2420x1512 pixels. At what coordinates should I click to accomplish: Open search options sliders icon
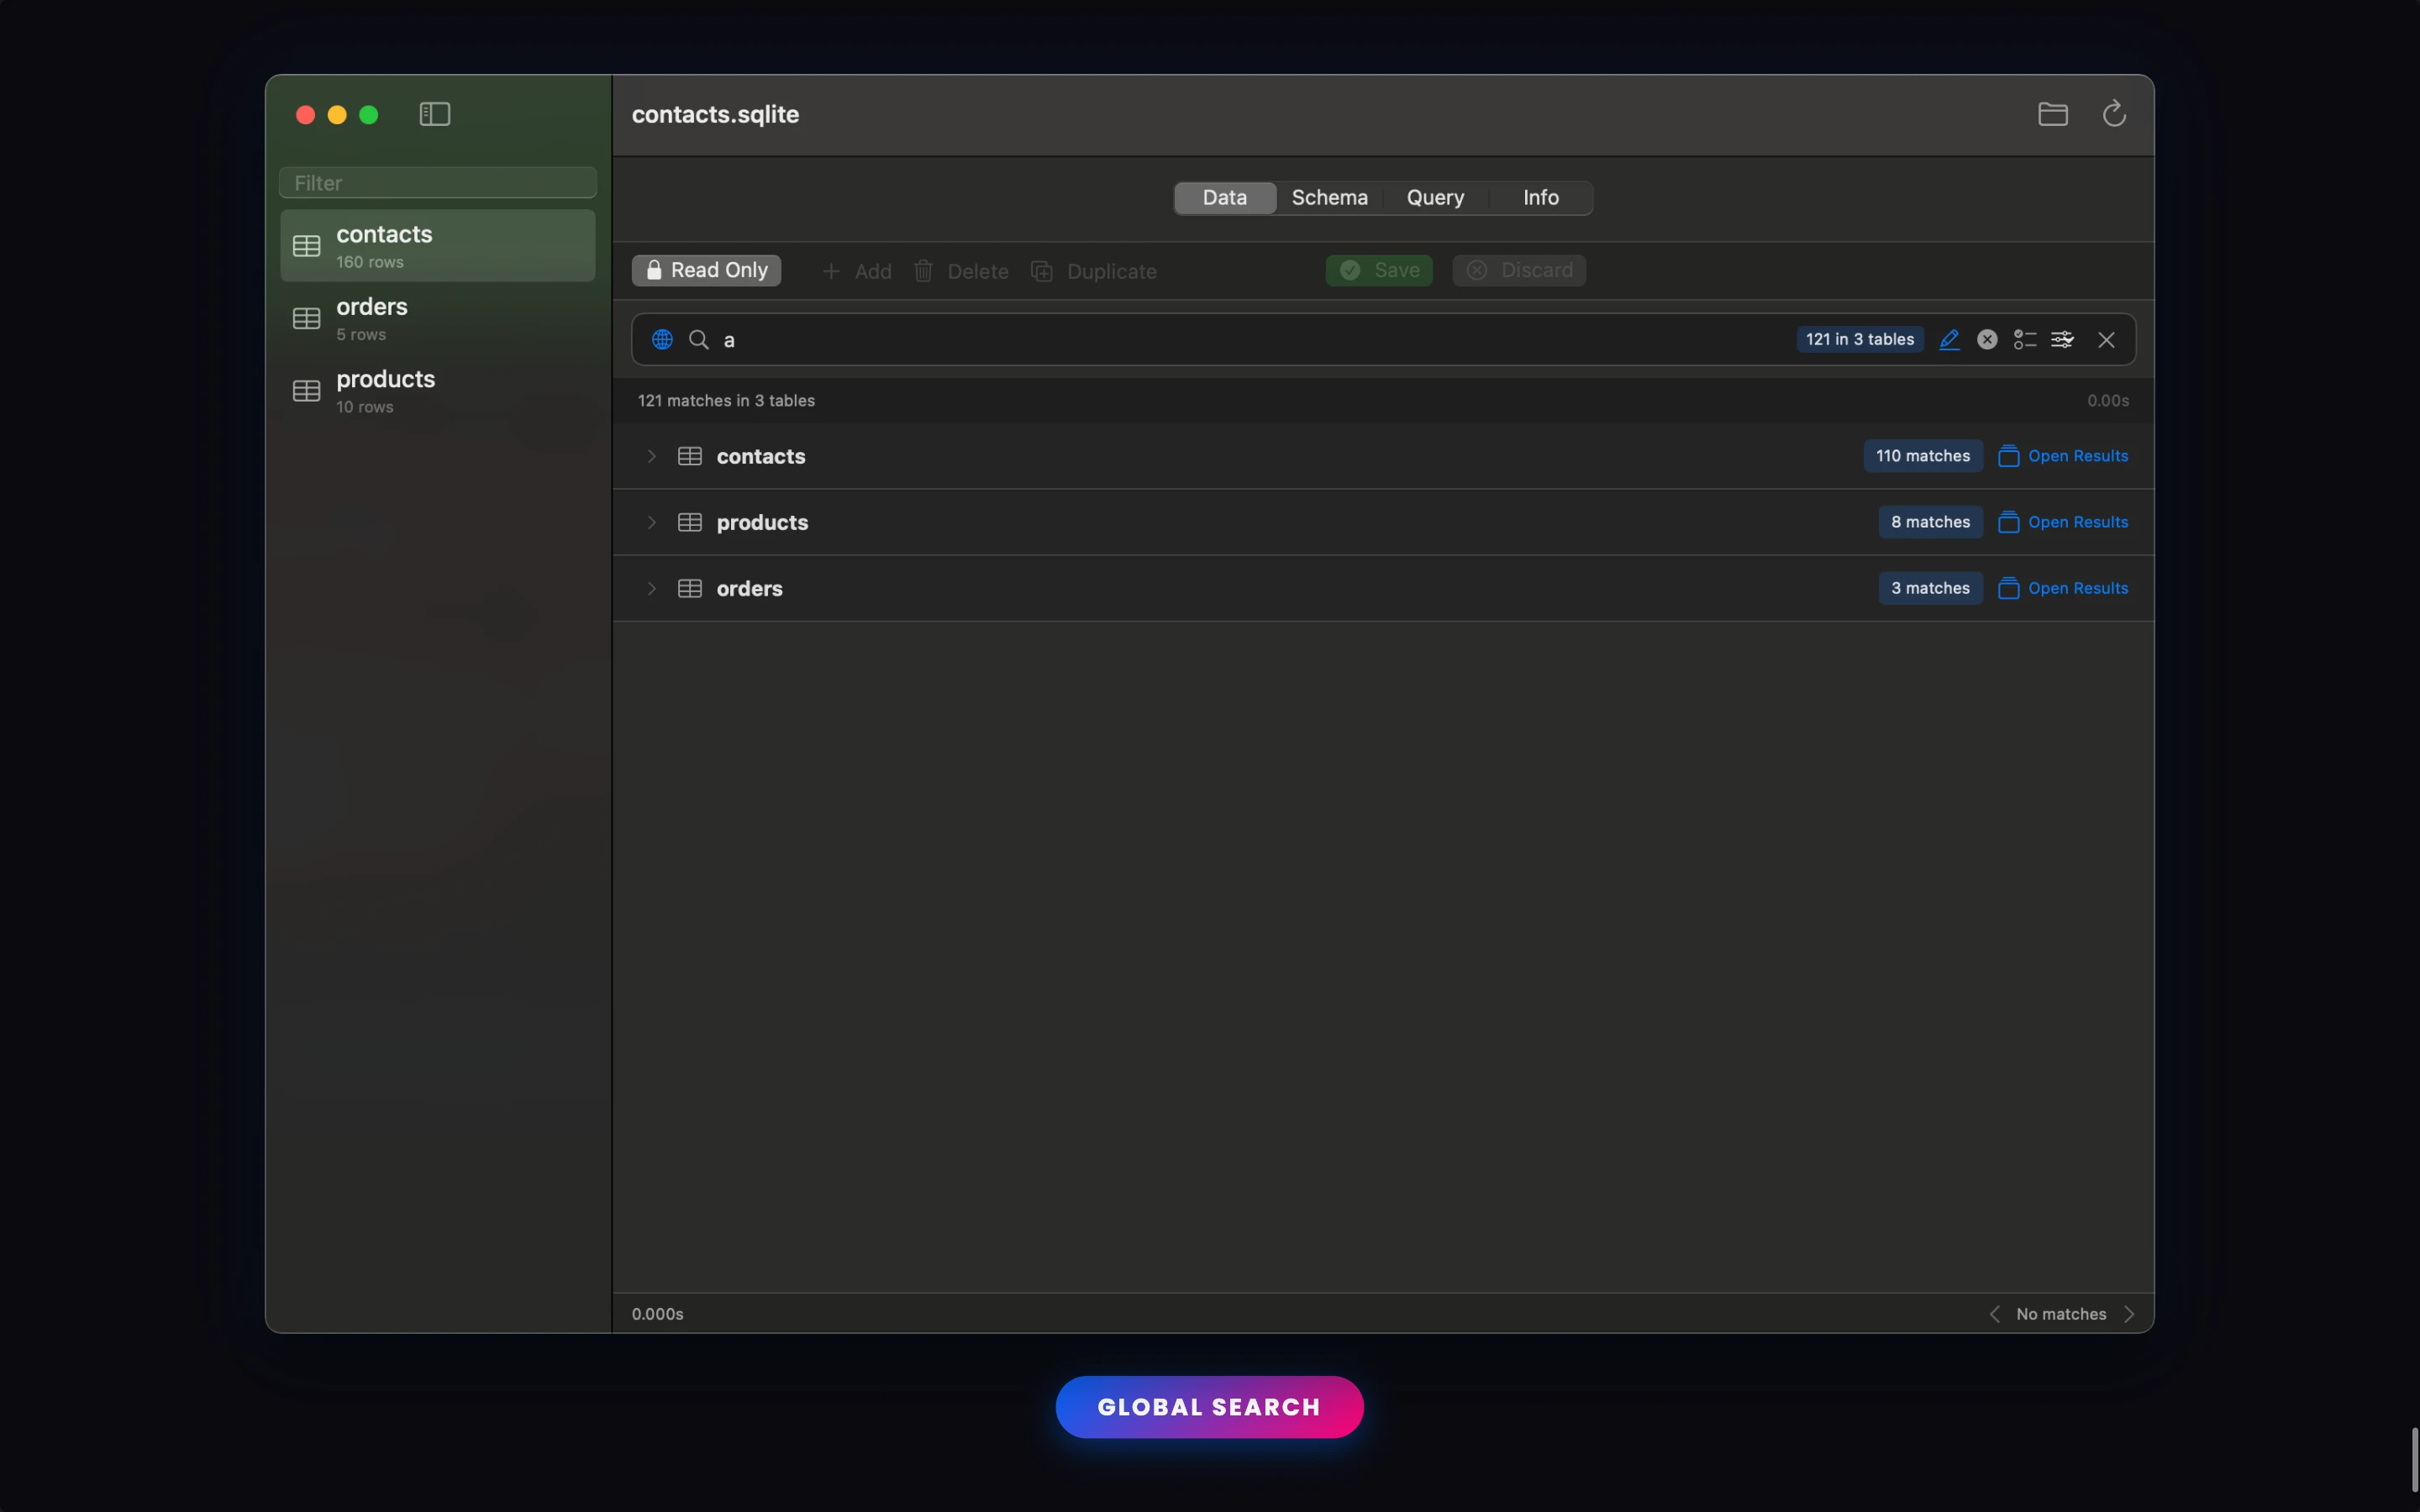coord(2062,340)
